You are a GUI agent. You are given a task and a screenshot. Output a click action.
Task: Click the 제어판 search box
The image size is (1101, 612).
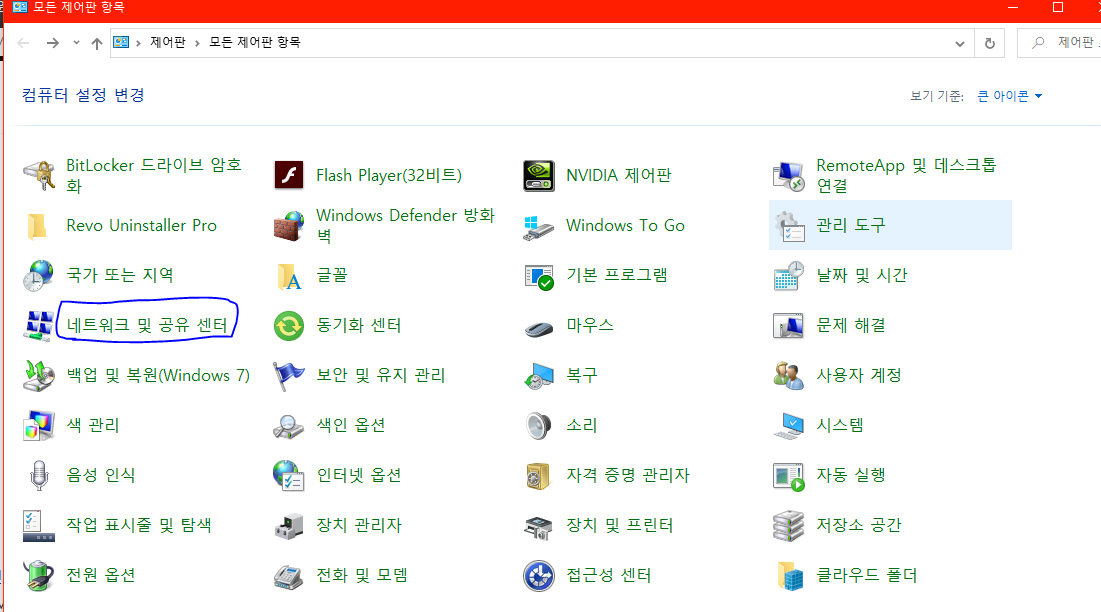[1059, 43]
